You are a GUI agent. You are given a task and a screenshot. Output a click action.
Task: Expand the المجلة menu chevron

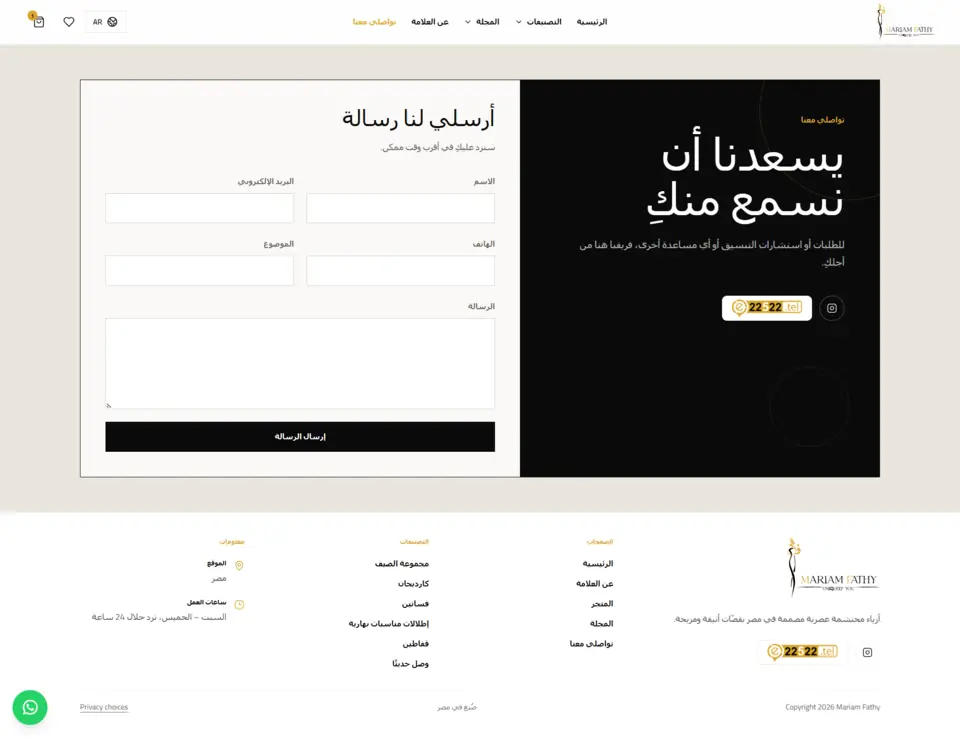coord(468,22)
